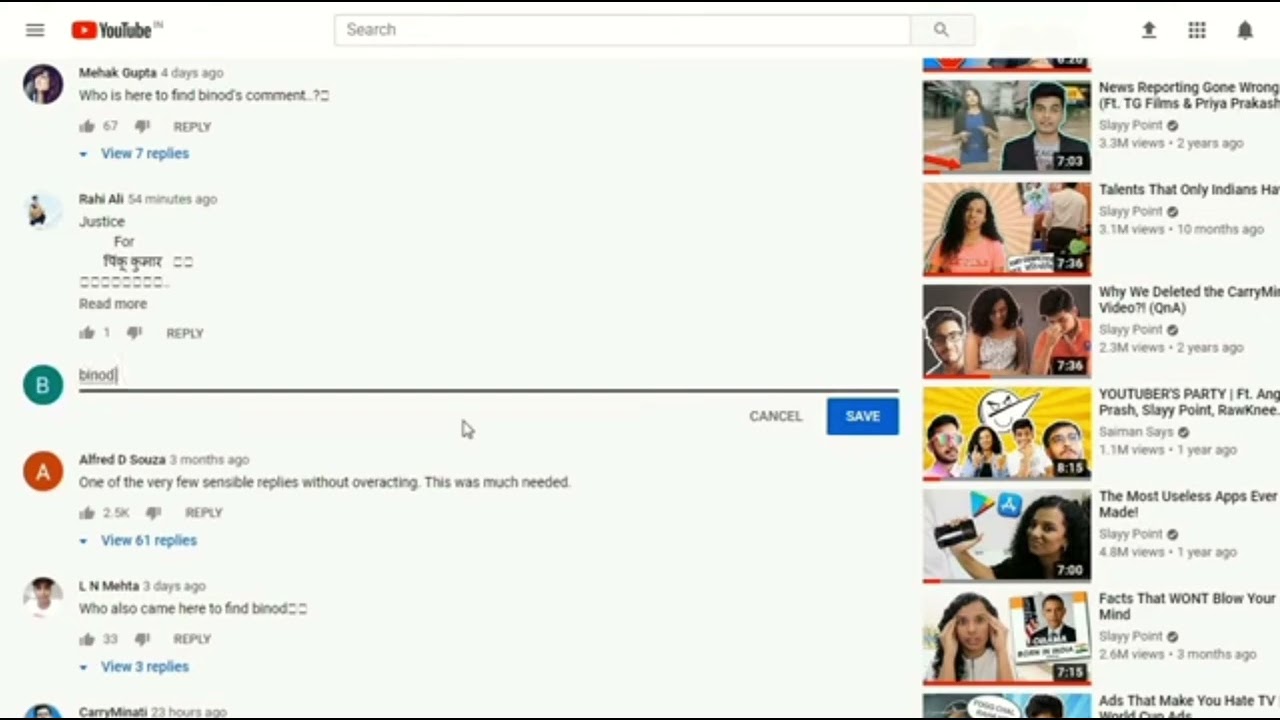Viewport: 1280px width, 720px height.
Task: Open Alfred D Souza's channel name
Action: coord(122,460)
